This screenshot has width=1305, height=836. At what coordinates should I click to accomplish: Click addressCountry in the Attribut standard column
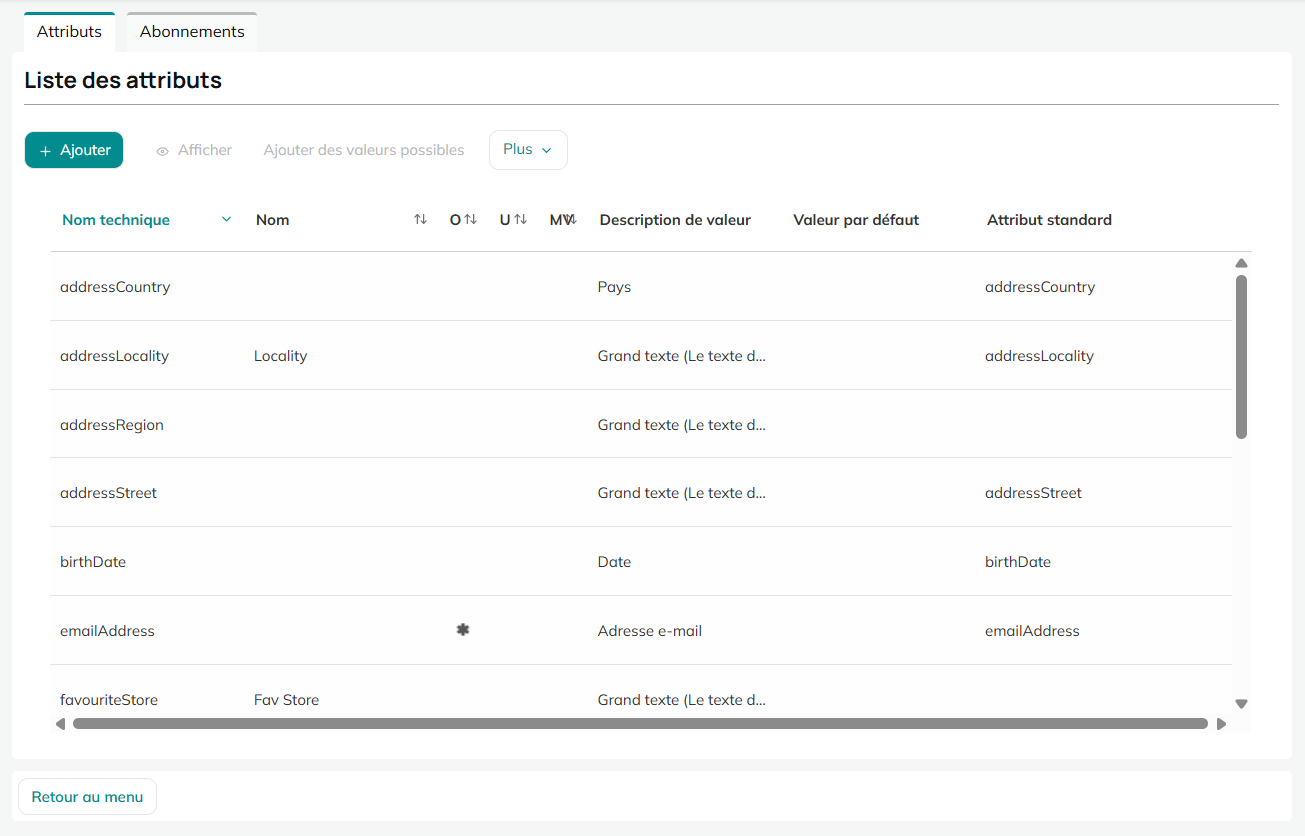pos(1040,287)
